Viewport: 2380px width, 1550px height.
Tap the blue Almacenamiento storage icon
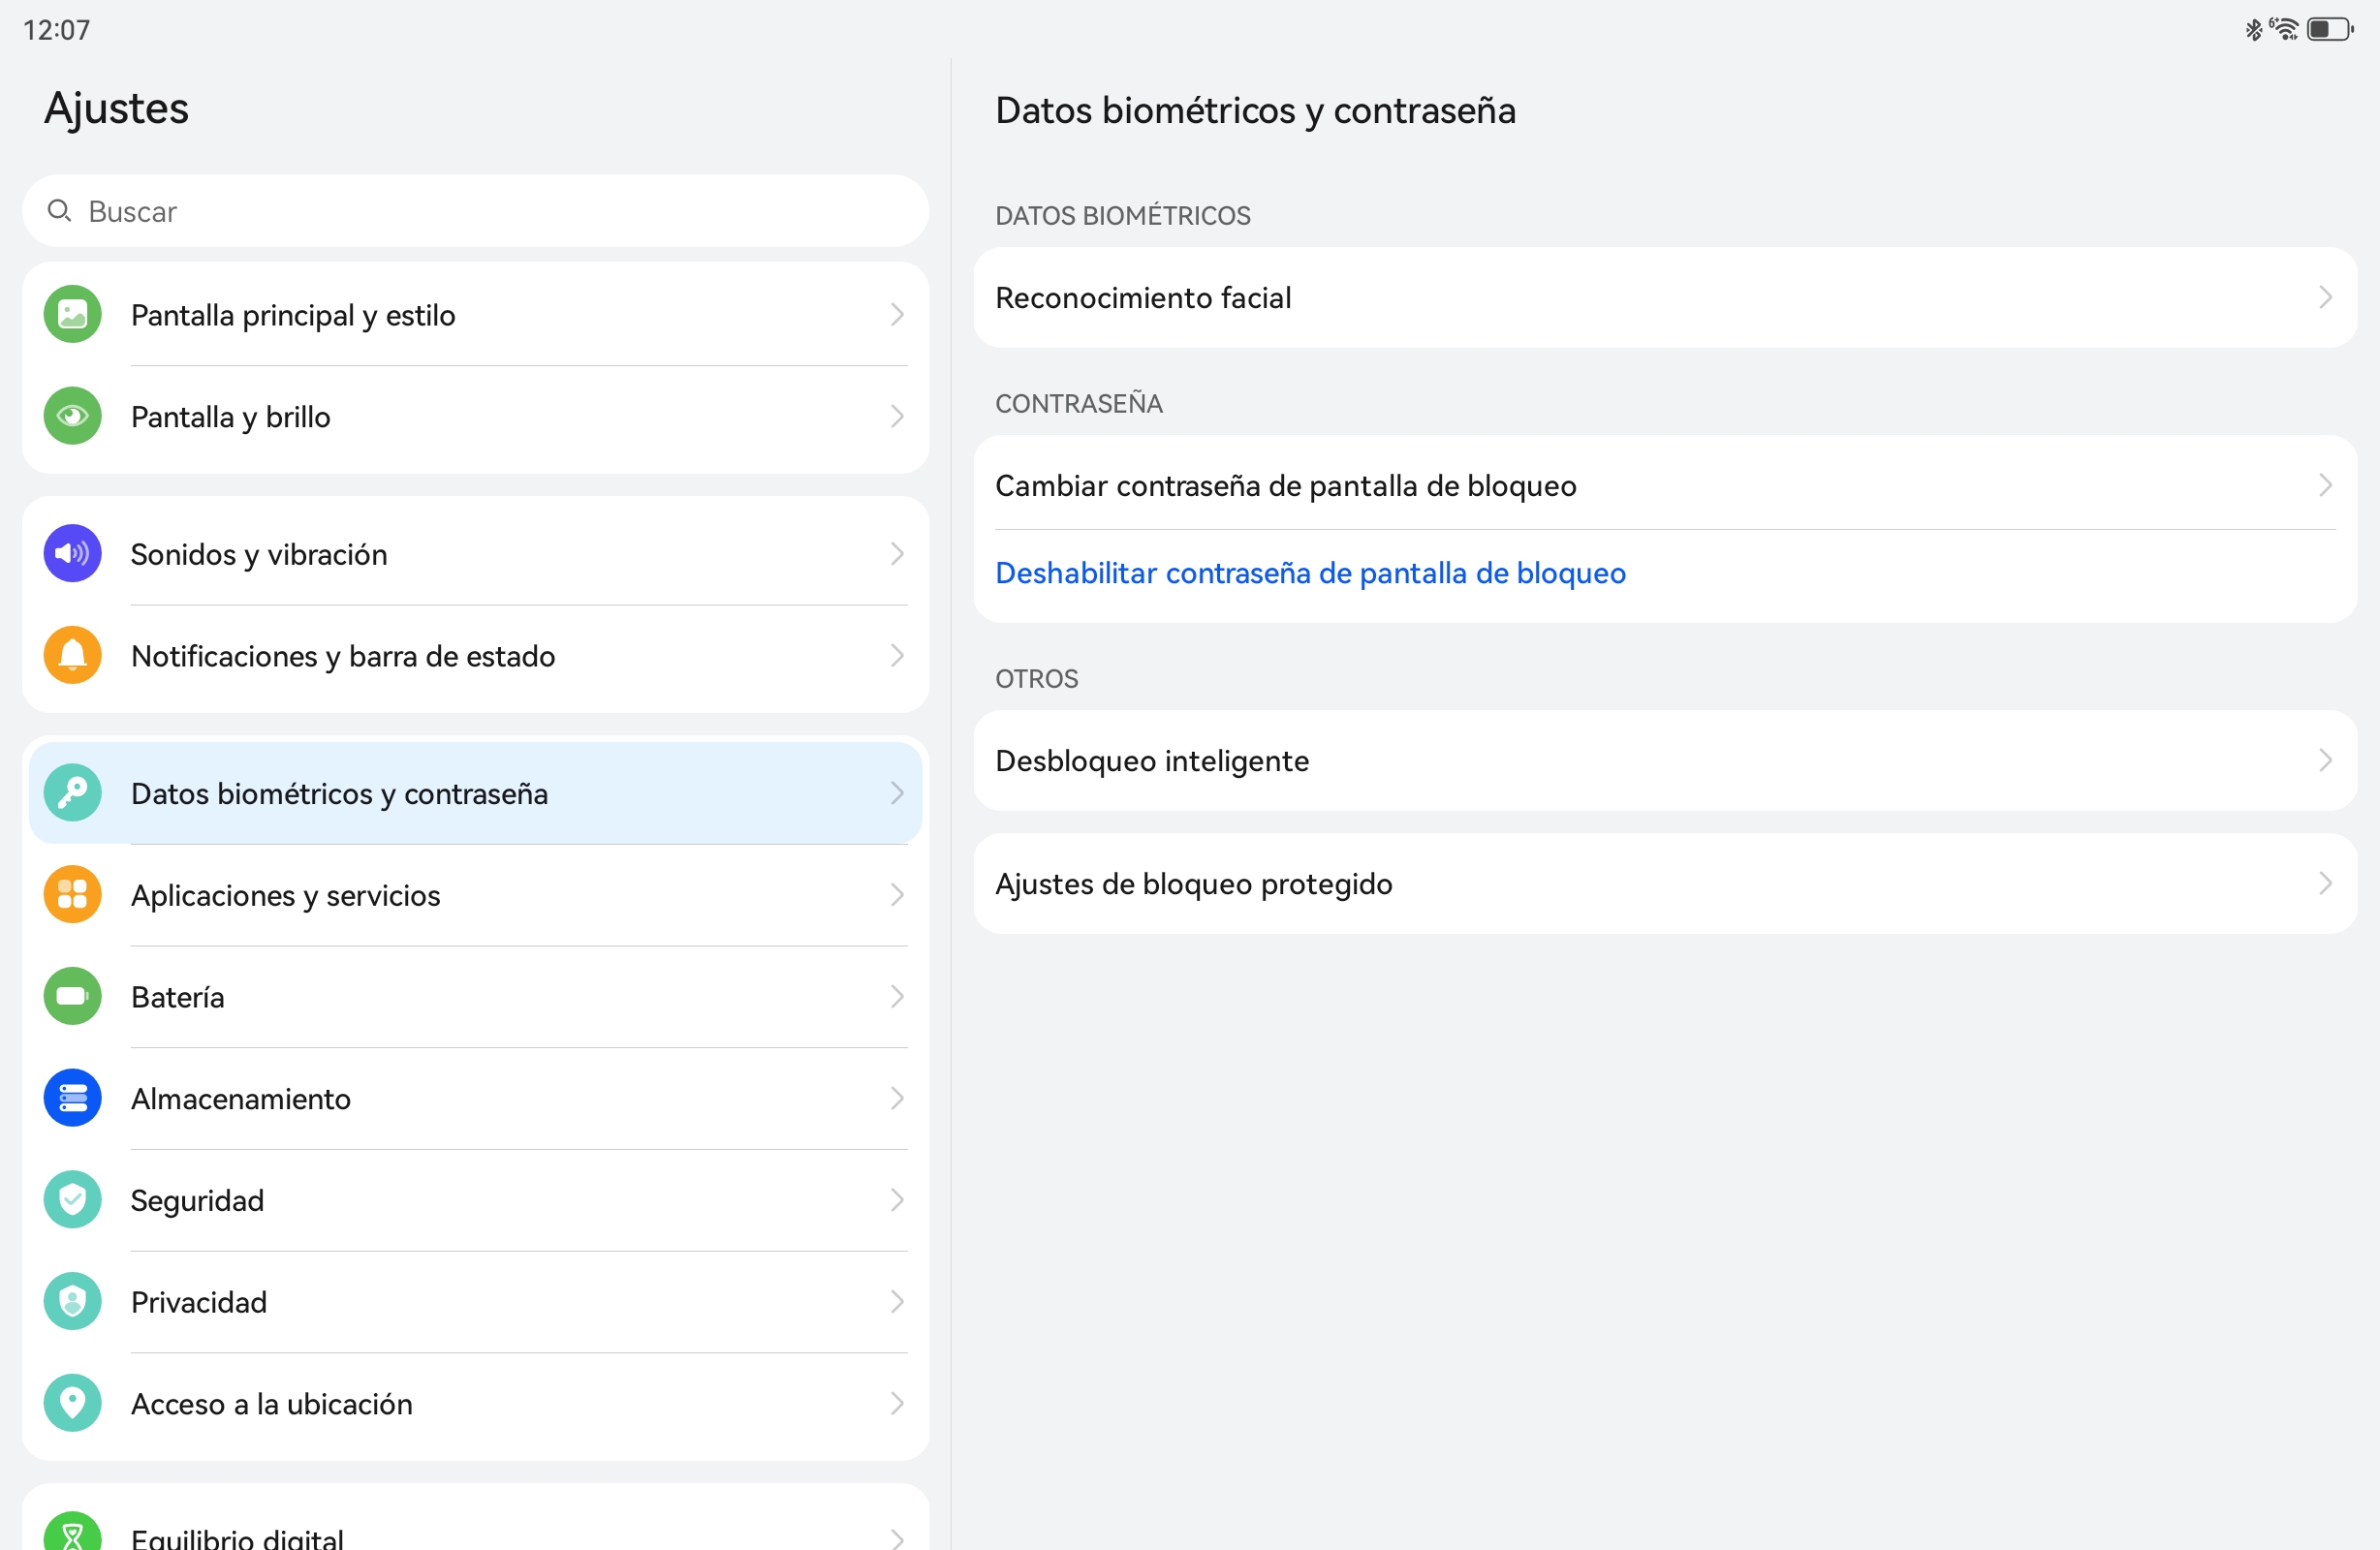[72, 1098]
